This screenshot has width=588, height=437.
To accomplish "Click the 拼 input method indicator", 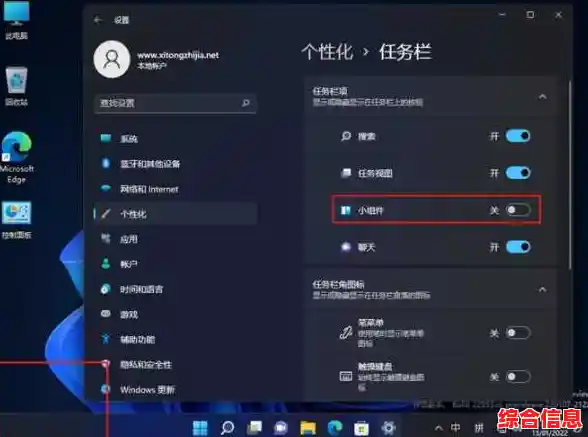I will point(479,428).
